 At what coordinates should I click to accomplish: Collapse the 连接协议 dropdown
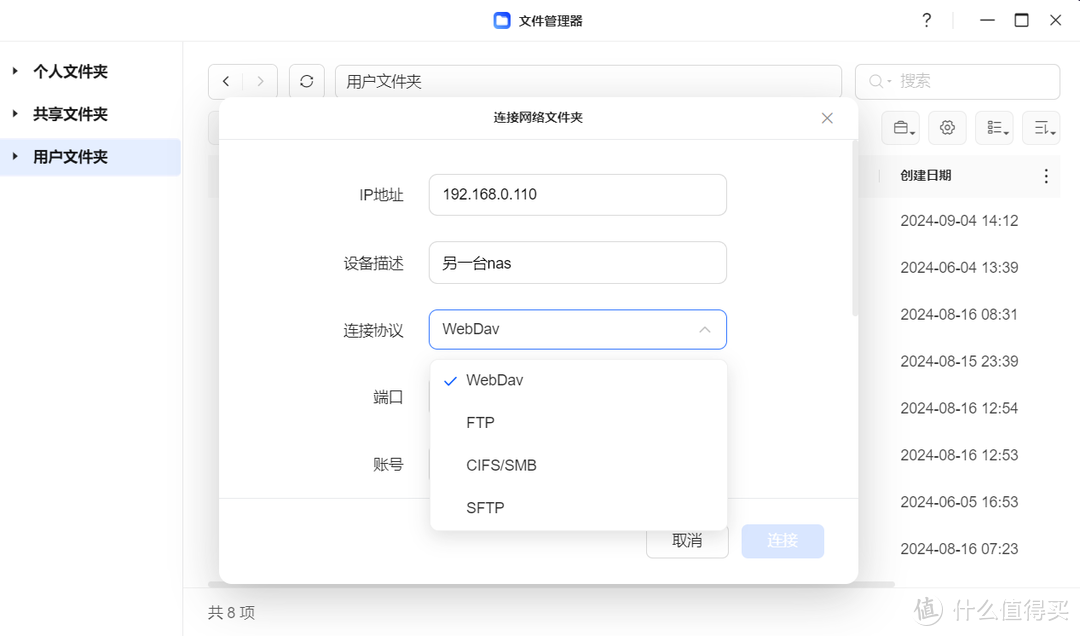point(704,329)
